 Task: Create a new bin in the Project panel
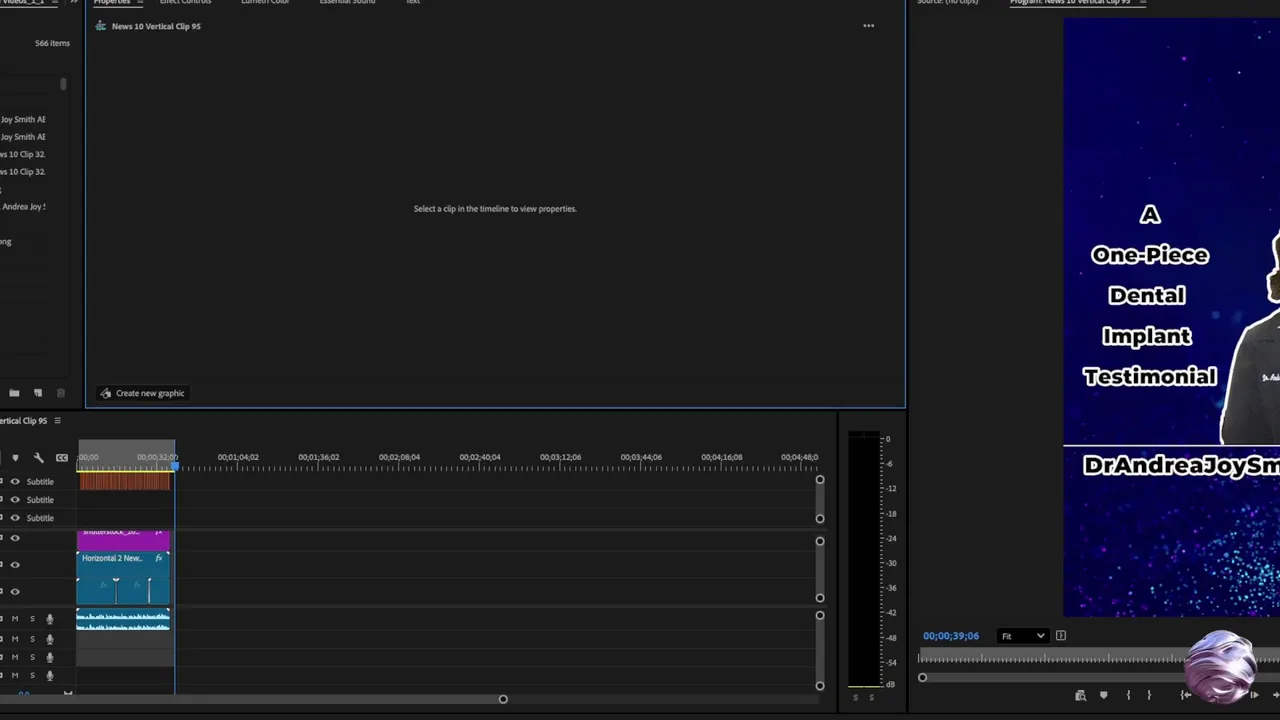coord(14,393)
